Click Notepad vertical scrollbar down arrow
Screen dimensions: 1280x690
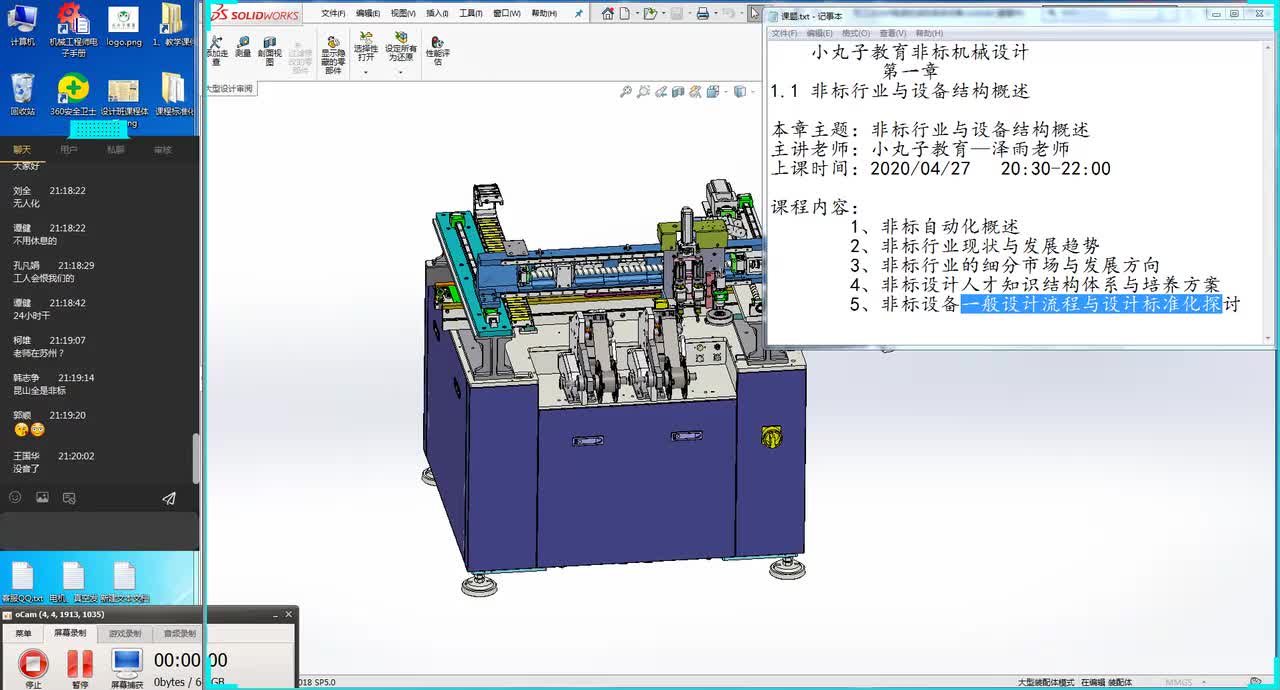[1268, 339]
